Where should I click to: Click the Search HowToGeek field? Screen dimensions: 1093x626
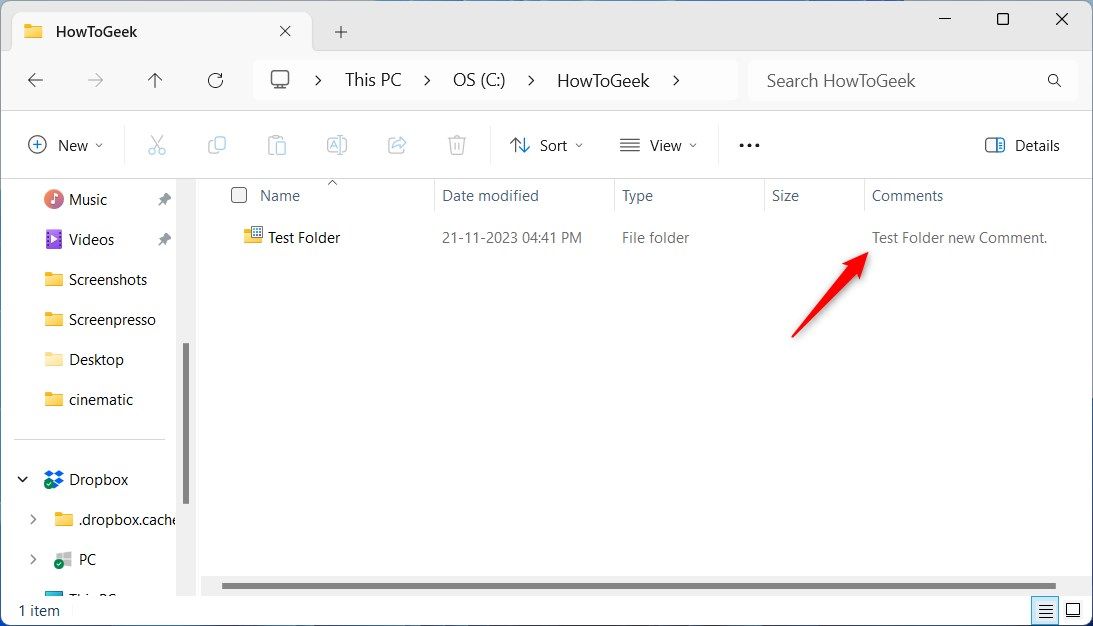912,81
